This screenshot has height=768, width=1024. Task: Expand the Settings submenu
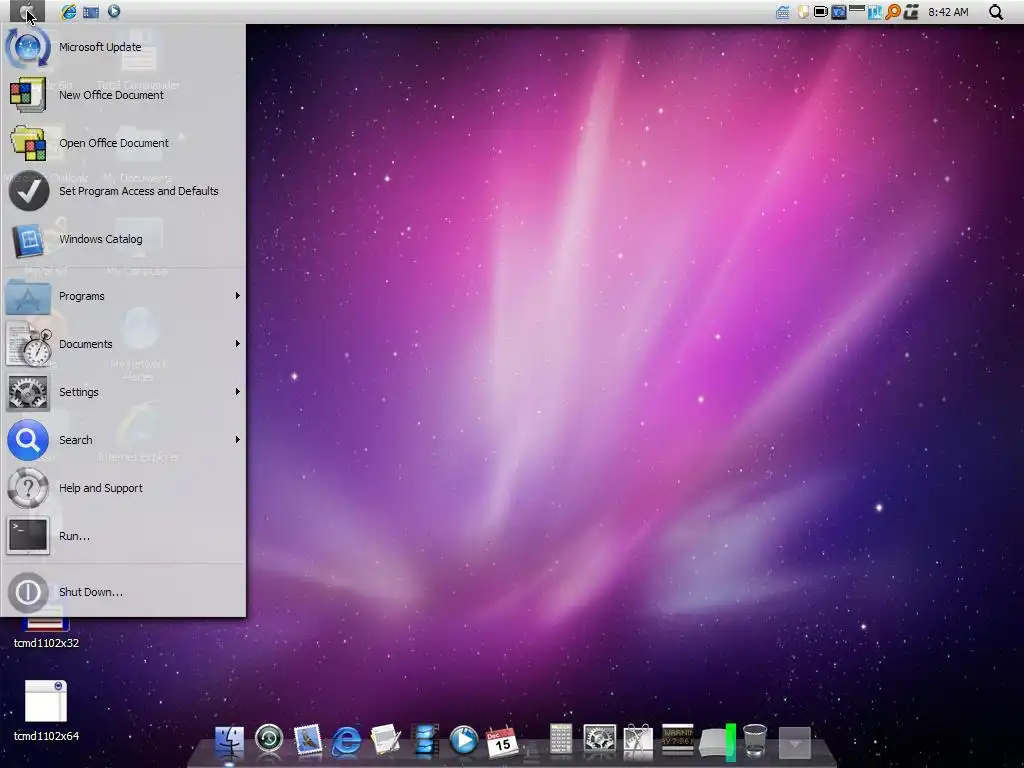point(123,392)
